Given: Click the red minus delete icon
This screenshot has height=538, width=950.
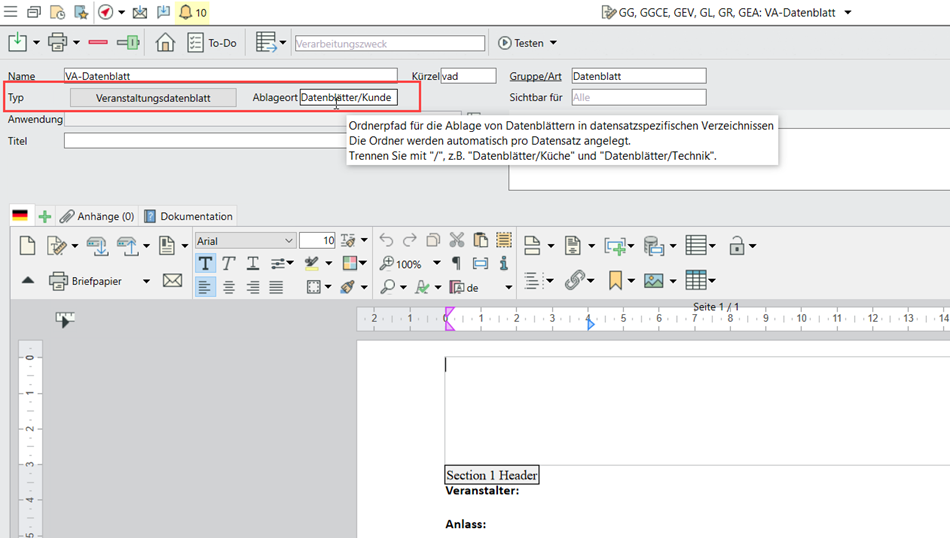Looking at the screenshot, I should [x=98, y=43].
